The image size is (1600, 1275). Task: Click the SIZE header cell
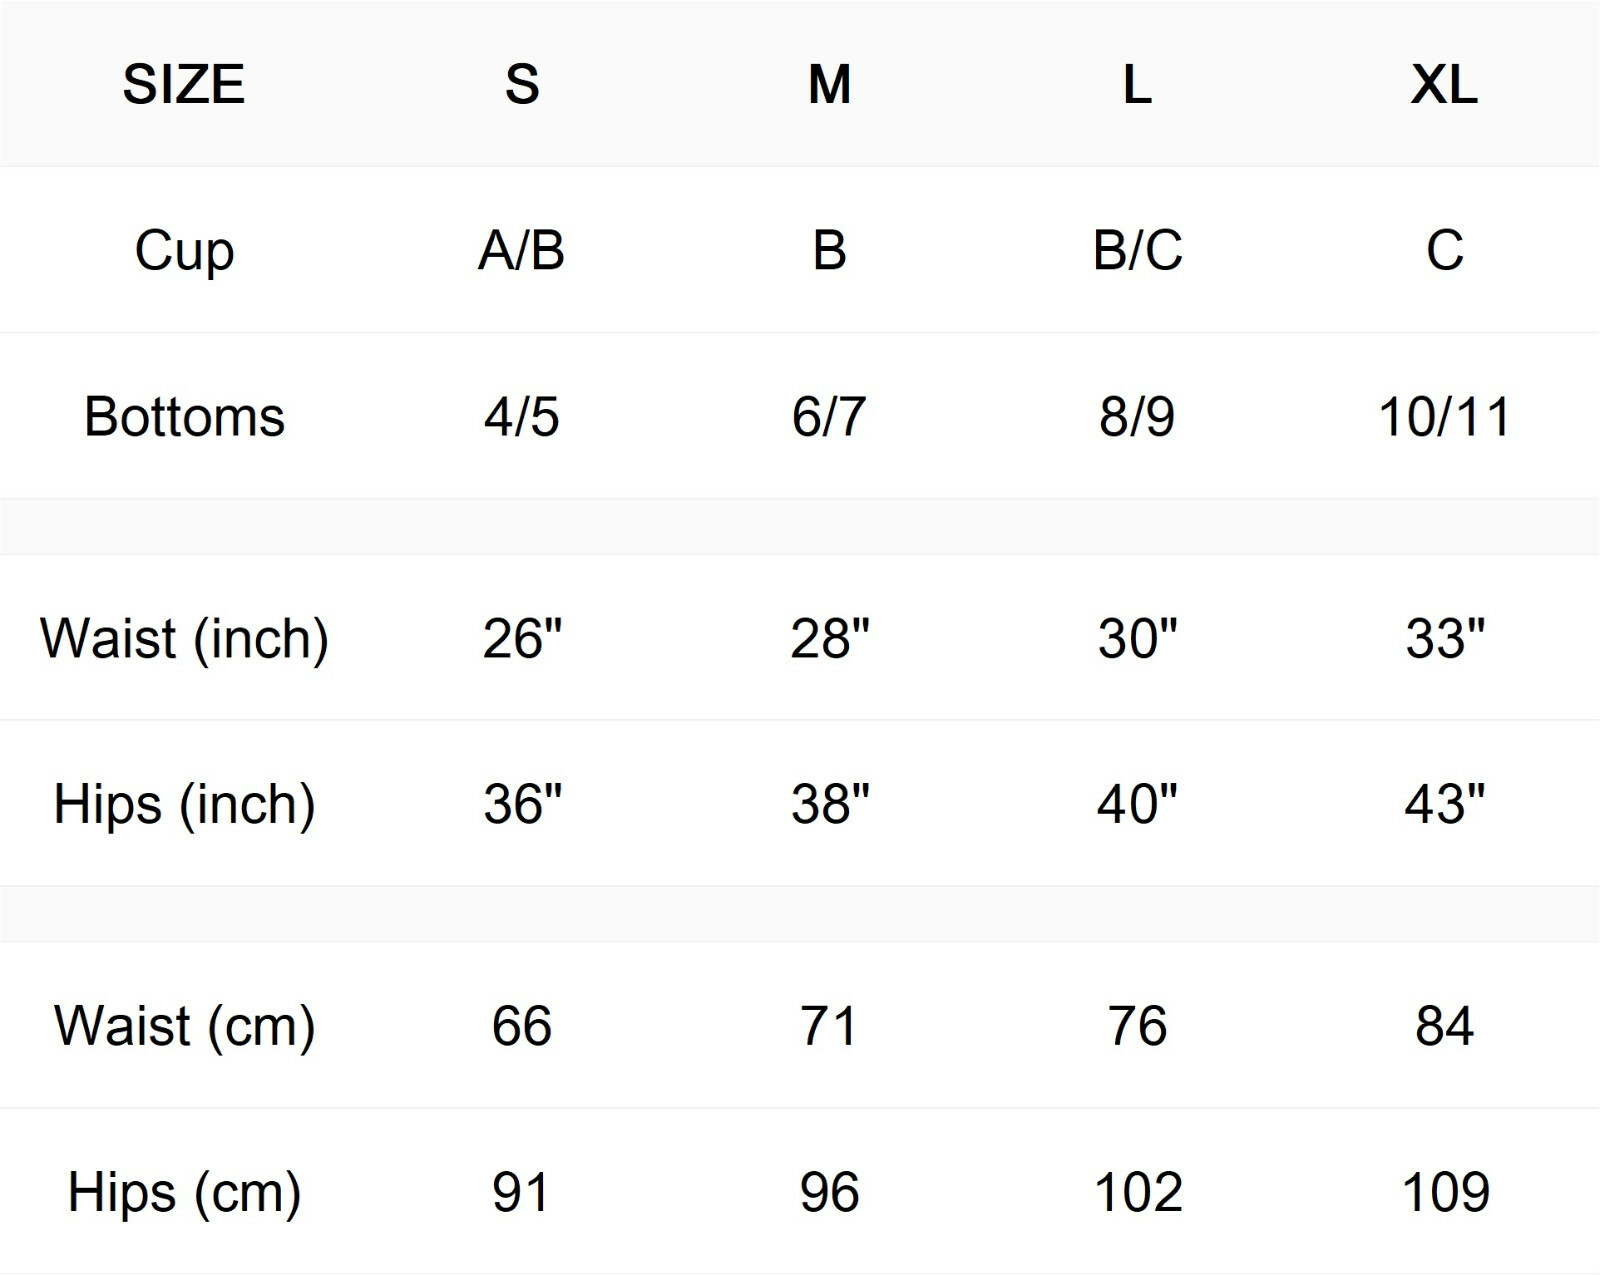click(x=184, y=84)
